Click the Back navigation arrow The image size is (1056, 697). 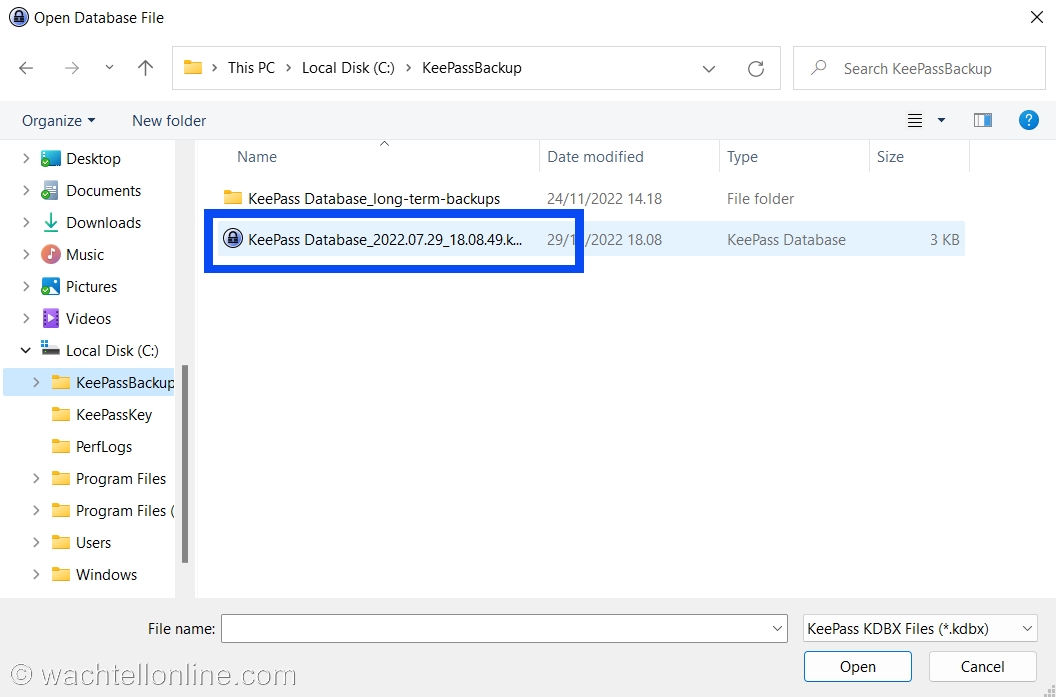point(26,67)
